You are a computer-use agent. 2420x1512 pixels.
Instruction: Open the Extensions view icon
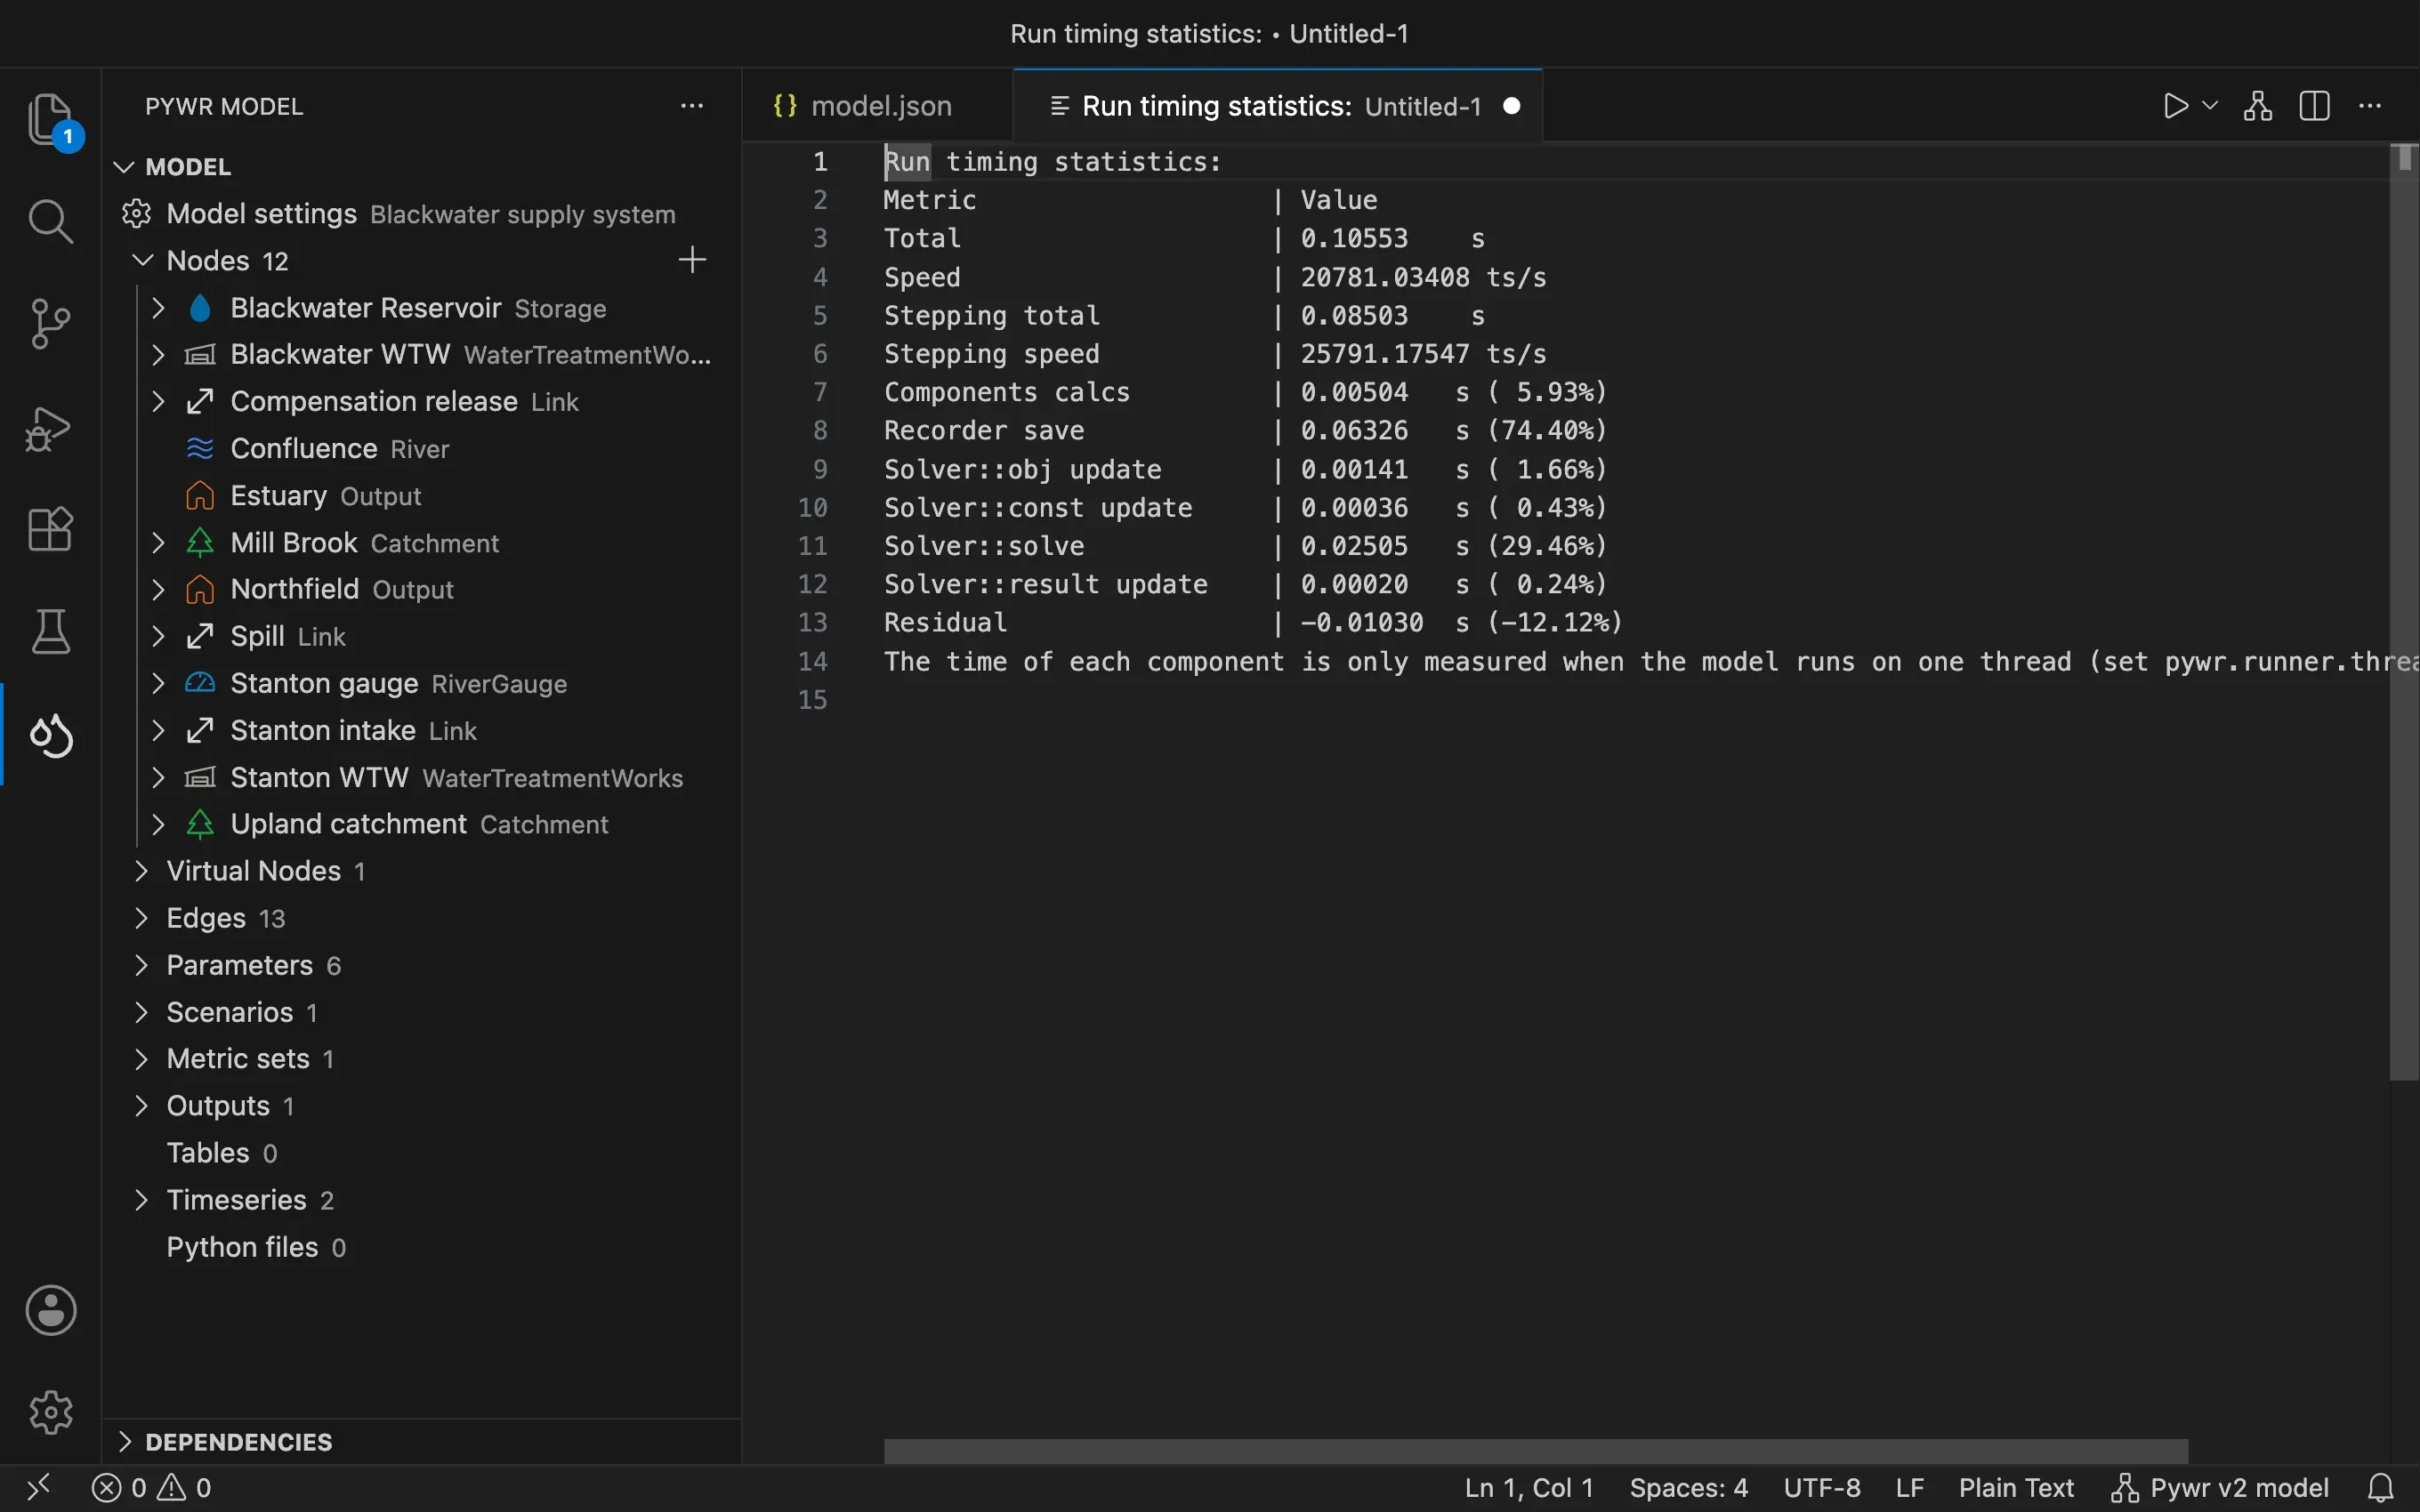(x=50, y=529)
